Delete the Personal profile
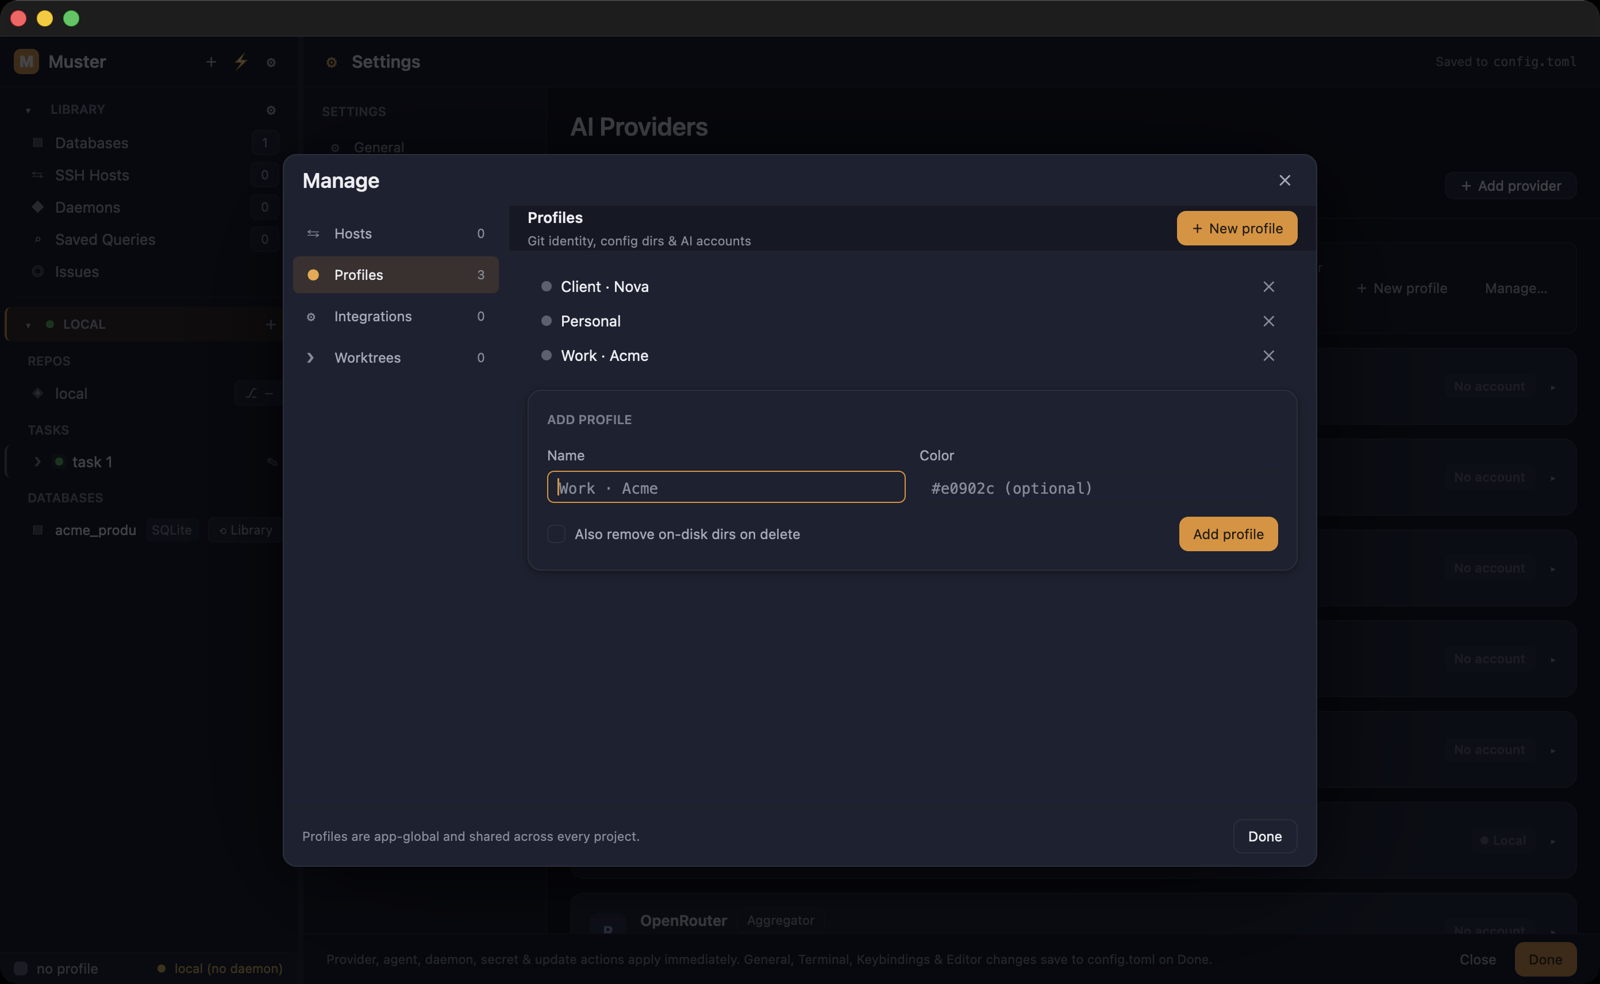1600x984 pixels. (1269, 321)
